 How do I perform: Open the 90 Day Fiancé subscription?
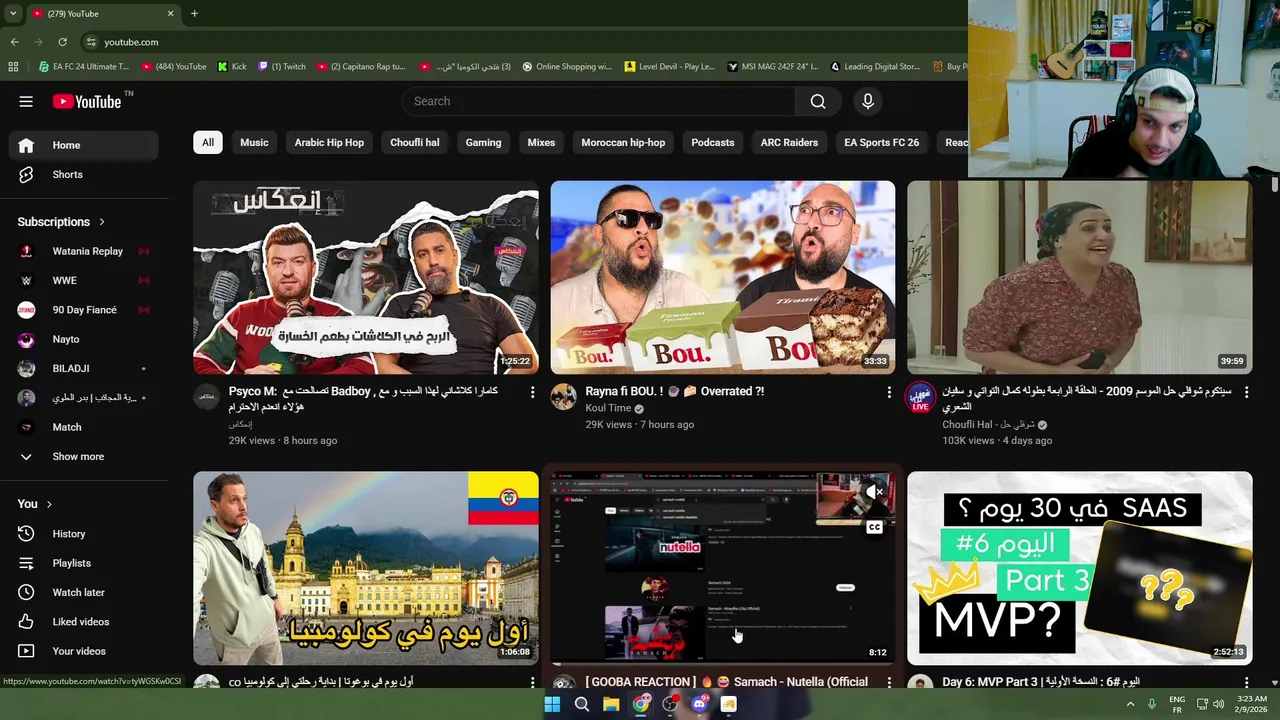[x=84, y=310]
